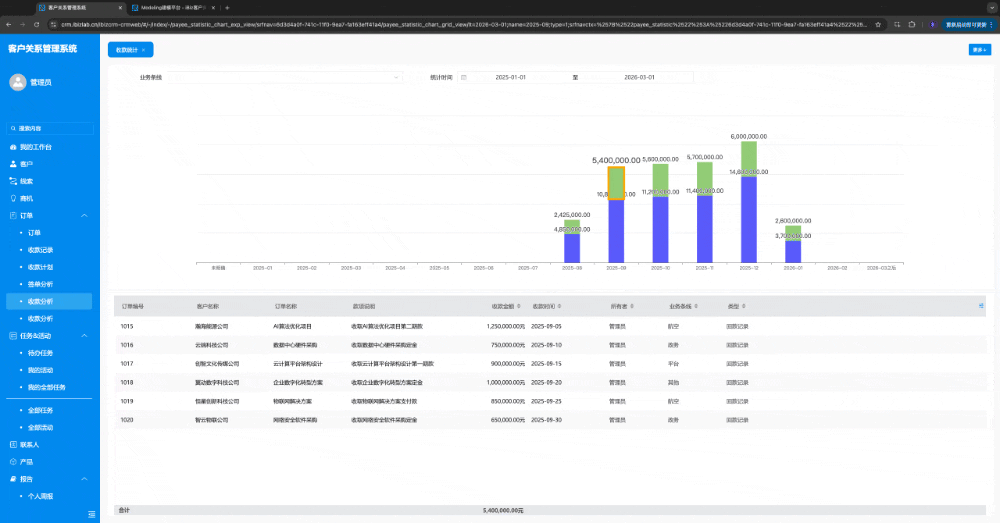1000x523 pixels.
Task: Close the 收款统计 tab
Action: [x=143, y=49]
